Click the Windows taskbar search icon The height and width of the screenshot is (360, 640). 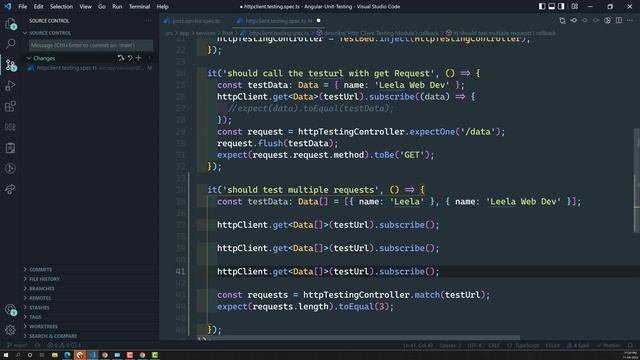[18, 355]
